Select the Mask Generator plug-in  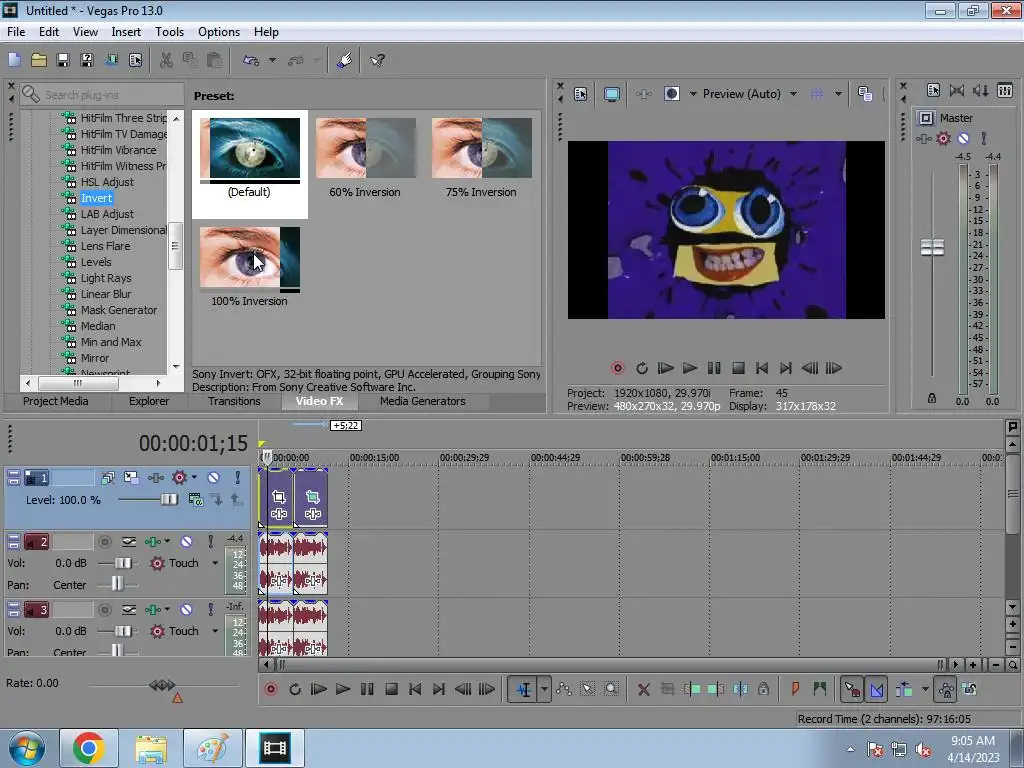(x=119, y=310)
